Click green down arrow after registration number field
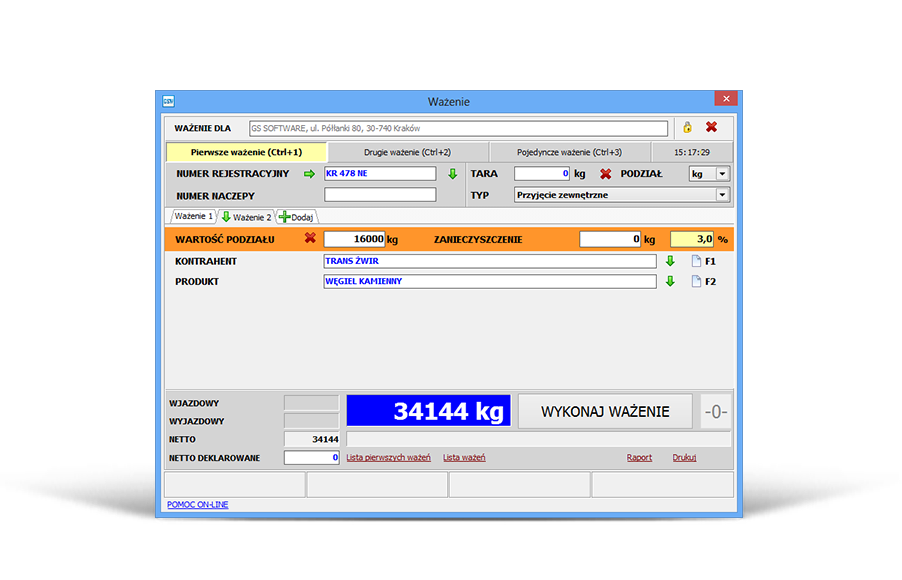 [x=452, y=174]
